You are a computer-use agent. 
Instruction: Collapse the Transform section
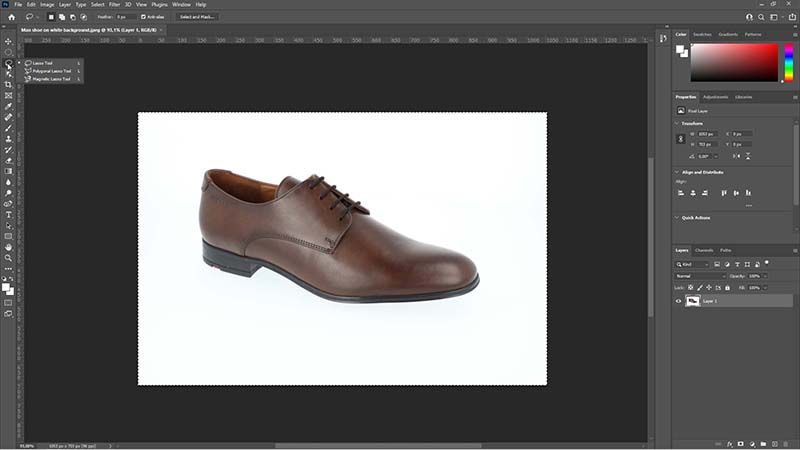pyautogui.click(x=678, y=123)
